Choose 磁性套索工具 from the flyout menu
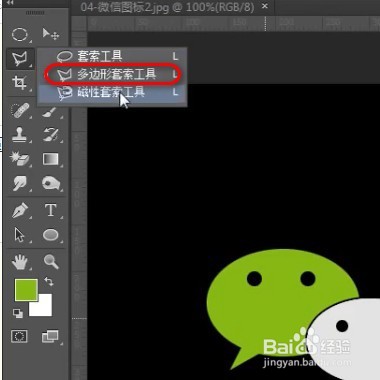 tap(112, 92)
